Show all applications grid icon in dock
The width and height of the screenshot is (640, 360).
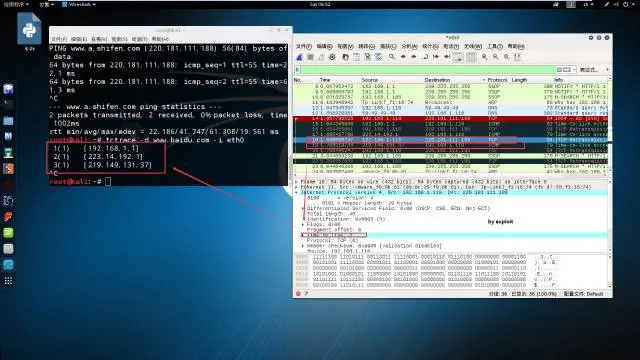[x=8, y=281]
